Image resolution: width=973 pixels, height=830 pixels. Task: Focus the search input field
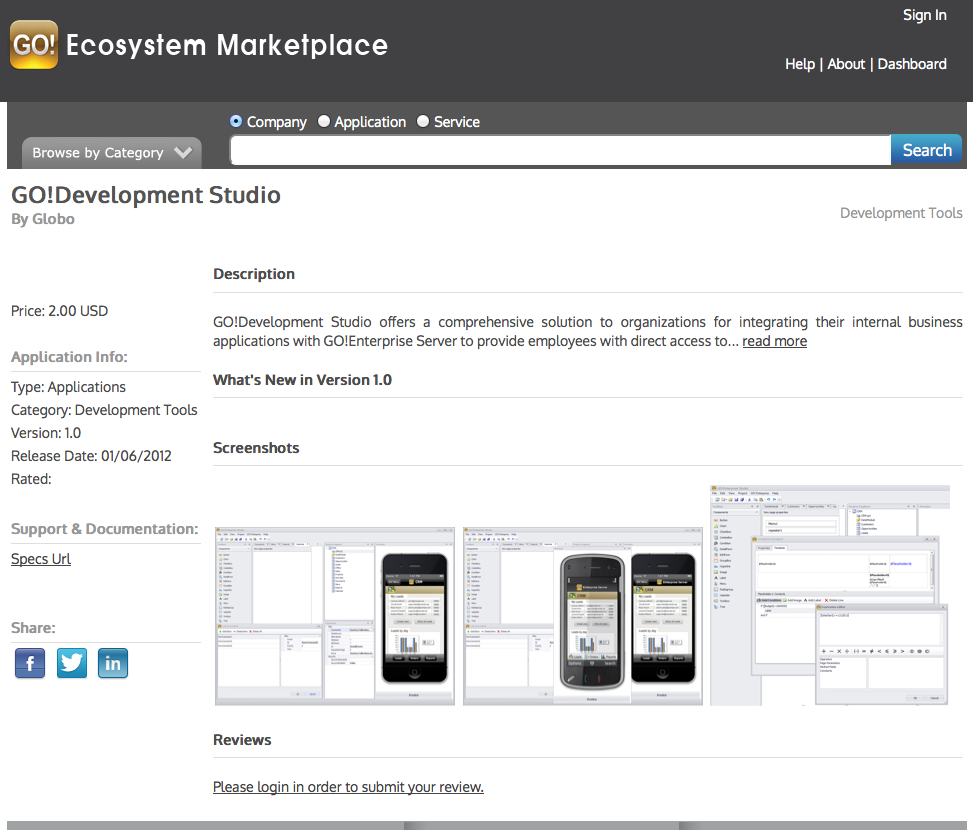click(560, 150)
